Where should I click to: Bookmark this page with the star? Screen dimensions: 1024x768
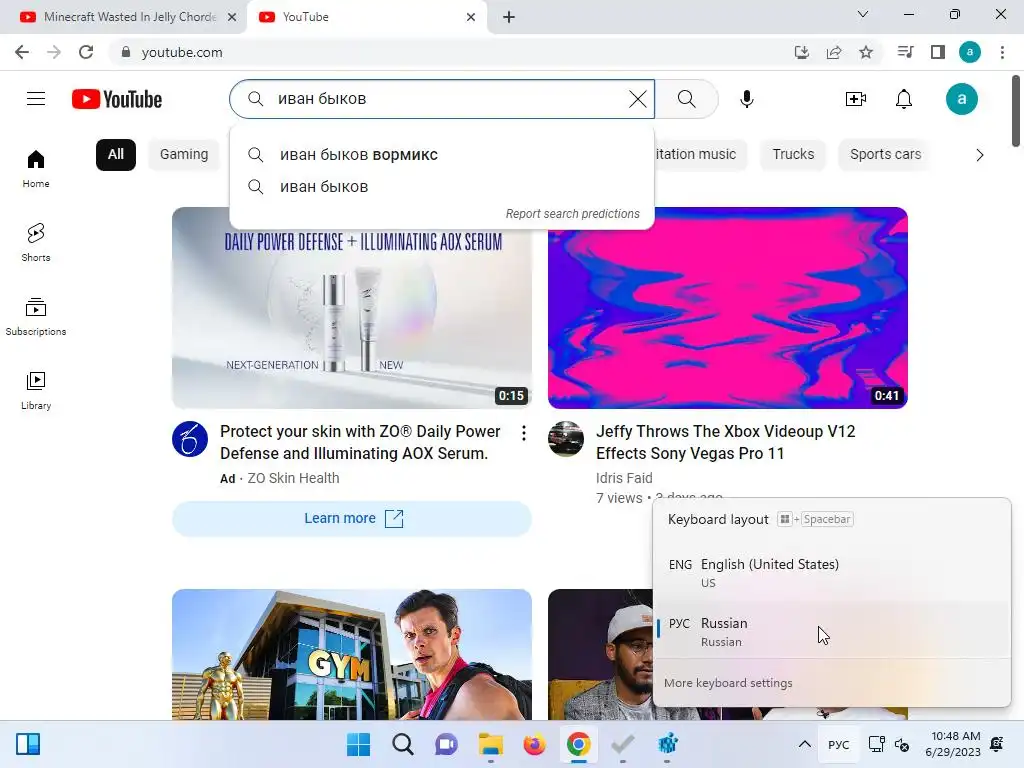point(866,52)
